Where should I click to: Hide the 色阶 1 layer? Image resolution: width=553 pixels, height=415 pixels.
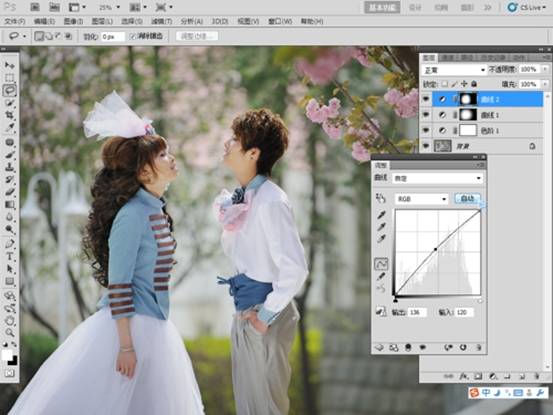pyautogui.click(x=426, y=130)
